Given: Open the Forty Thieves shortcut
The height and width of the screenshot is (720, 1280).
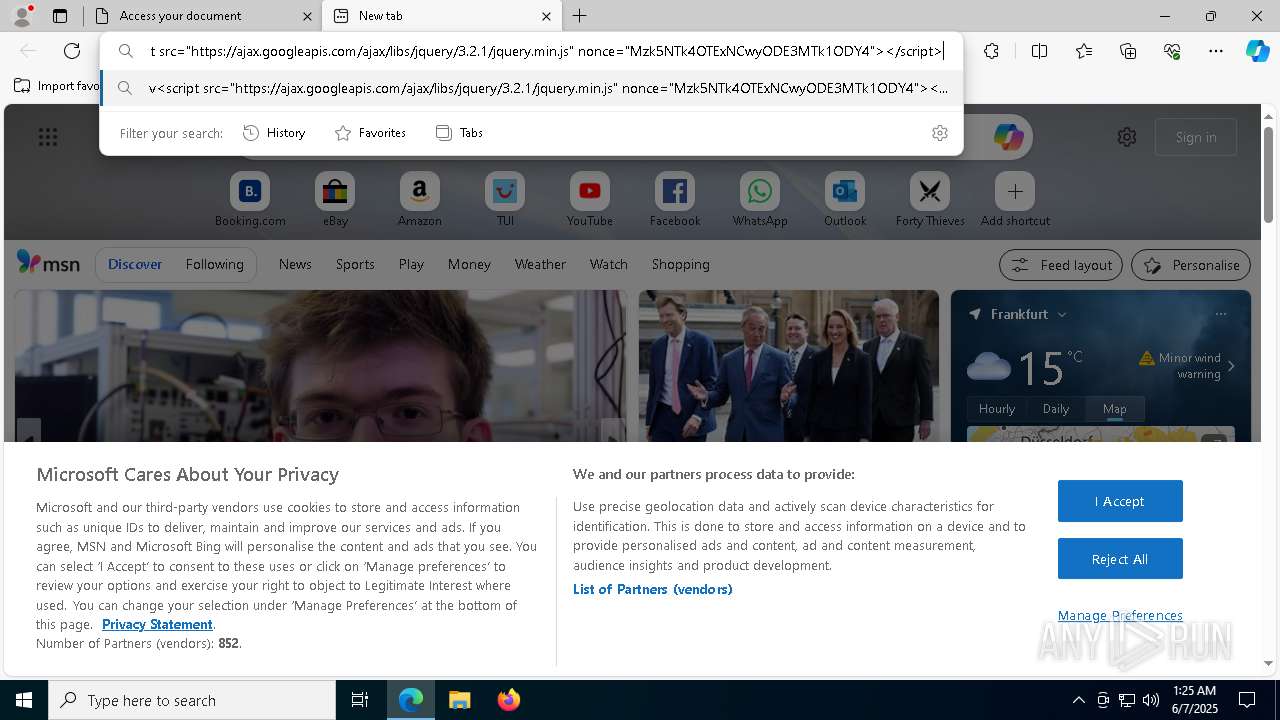Looking at the screenshot, I should [x=930, y=199].
